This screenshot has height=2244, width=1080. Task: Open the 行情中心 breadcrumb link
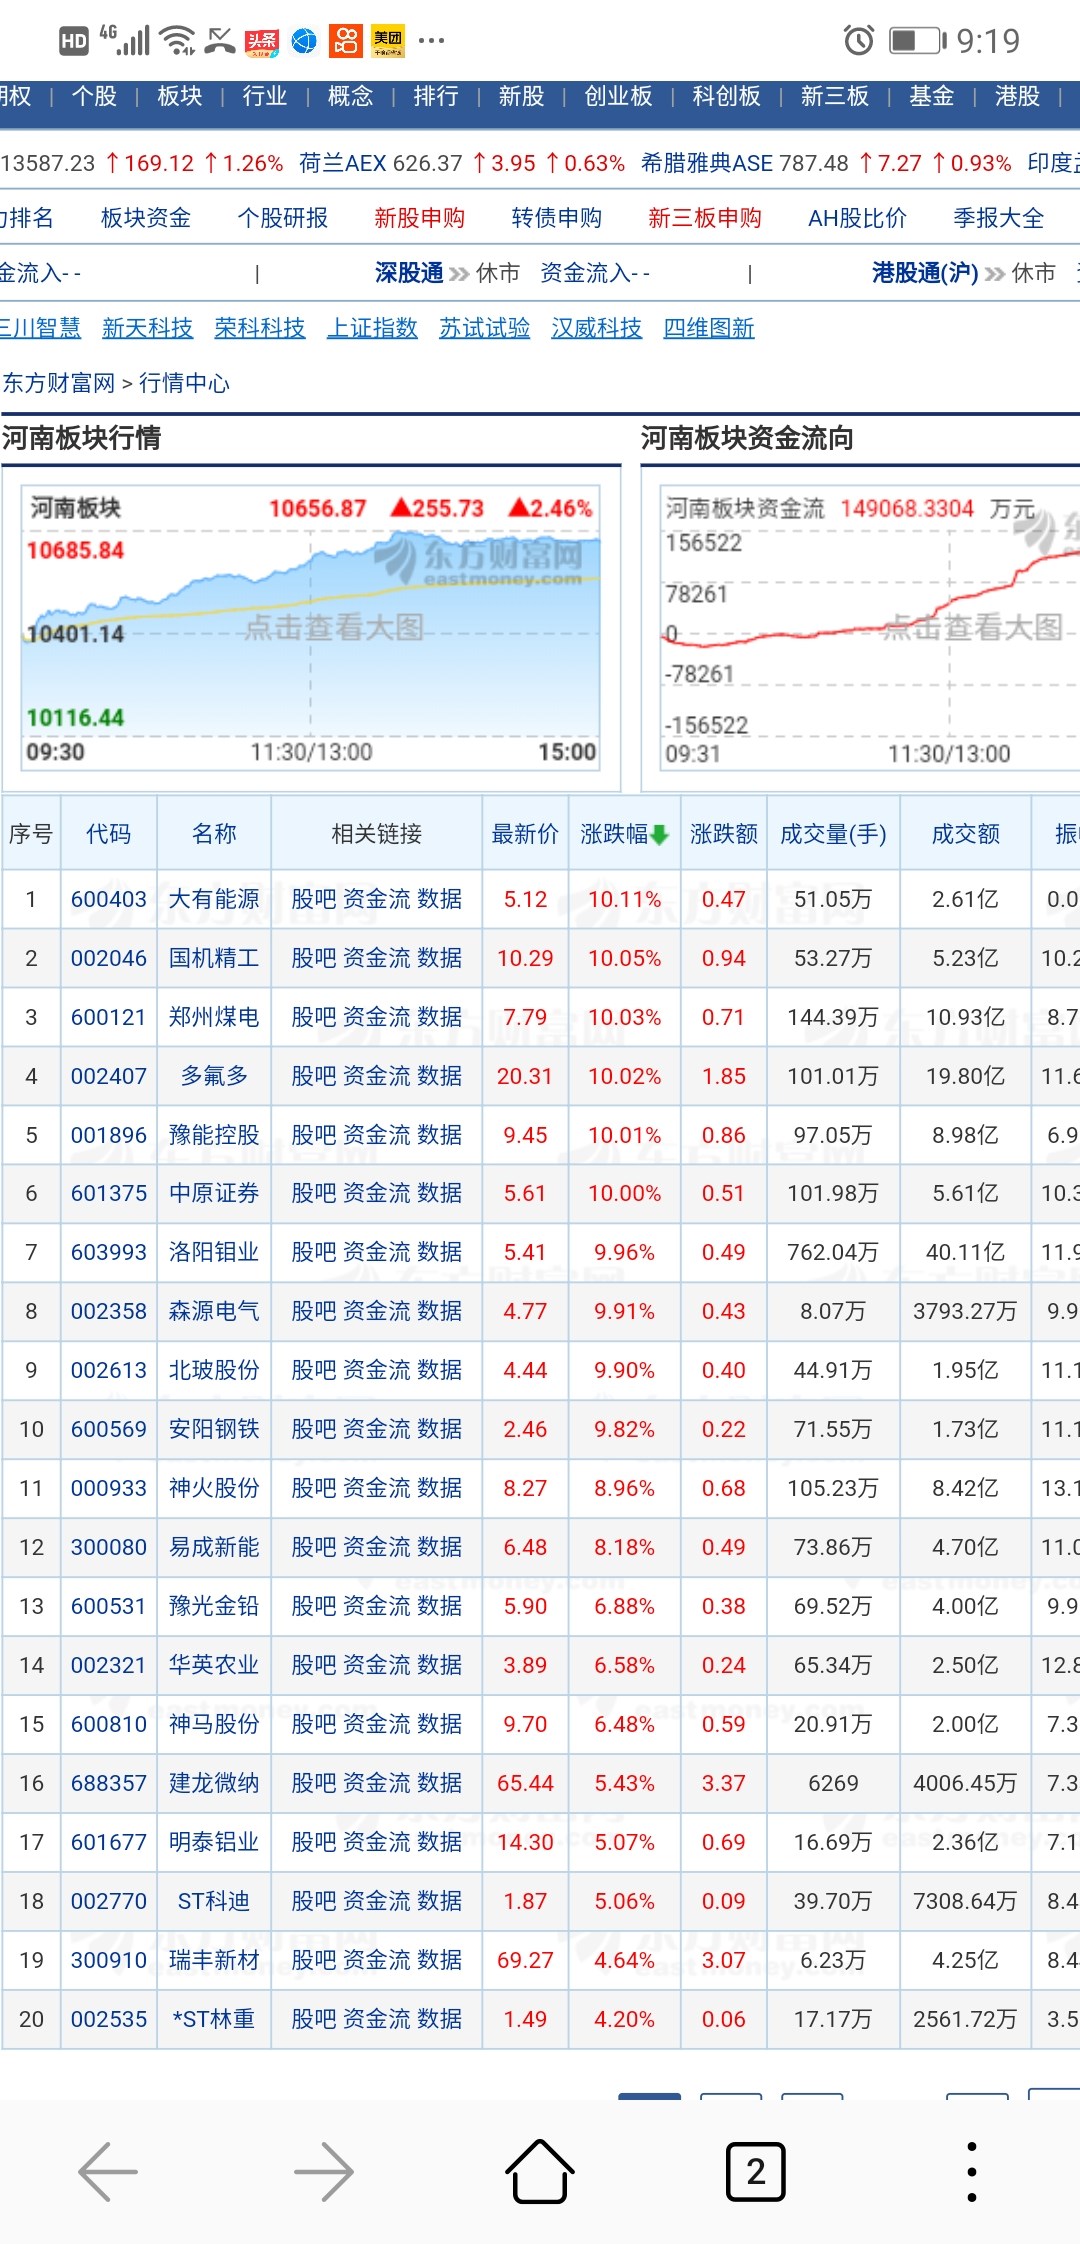click(x=184, y=383)
